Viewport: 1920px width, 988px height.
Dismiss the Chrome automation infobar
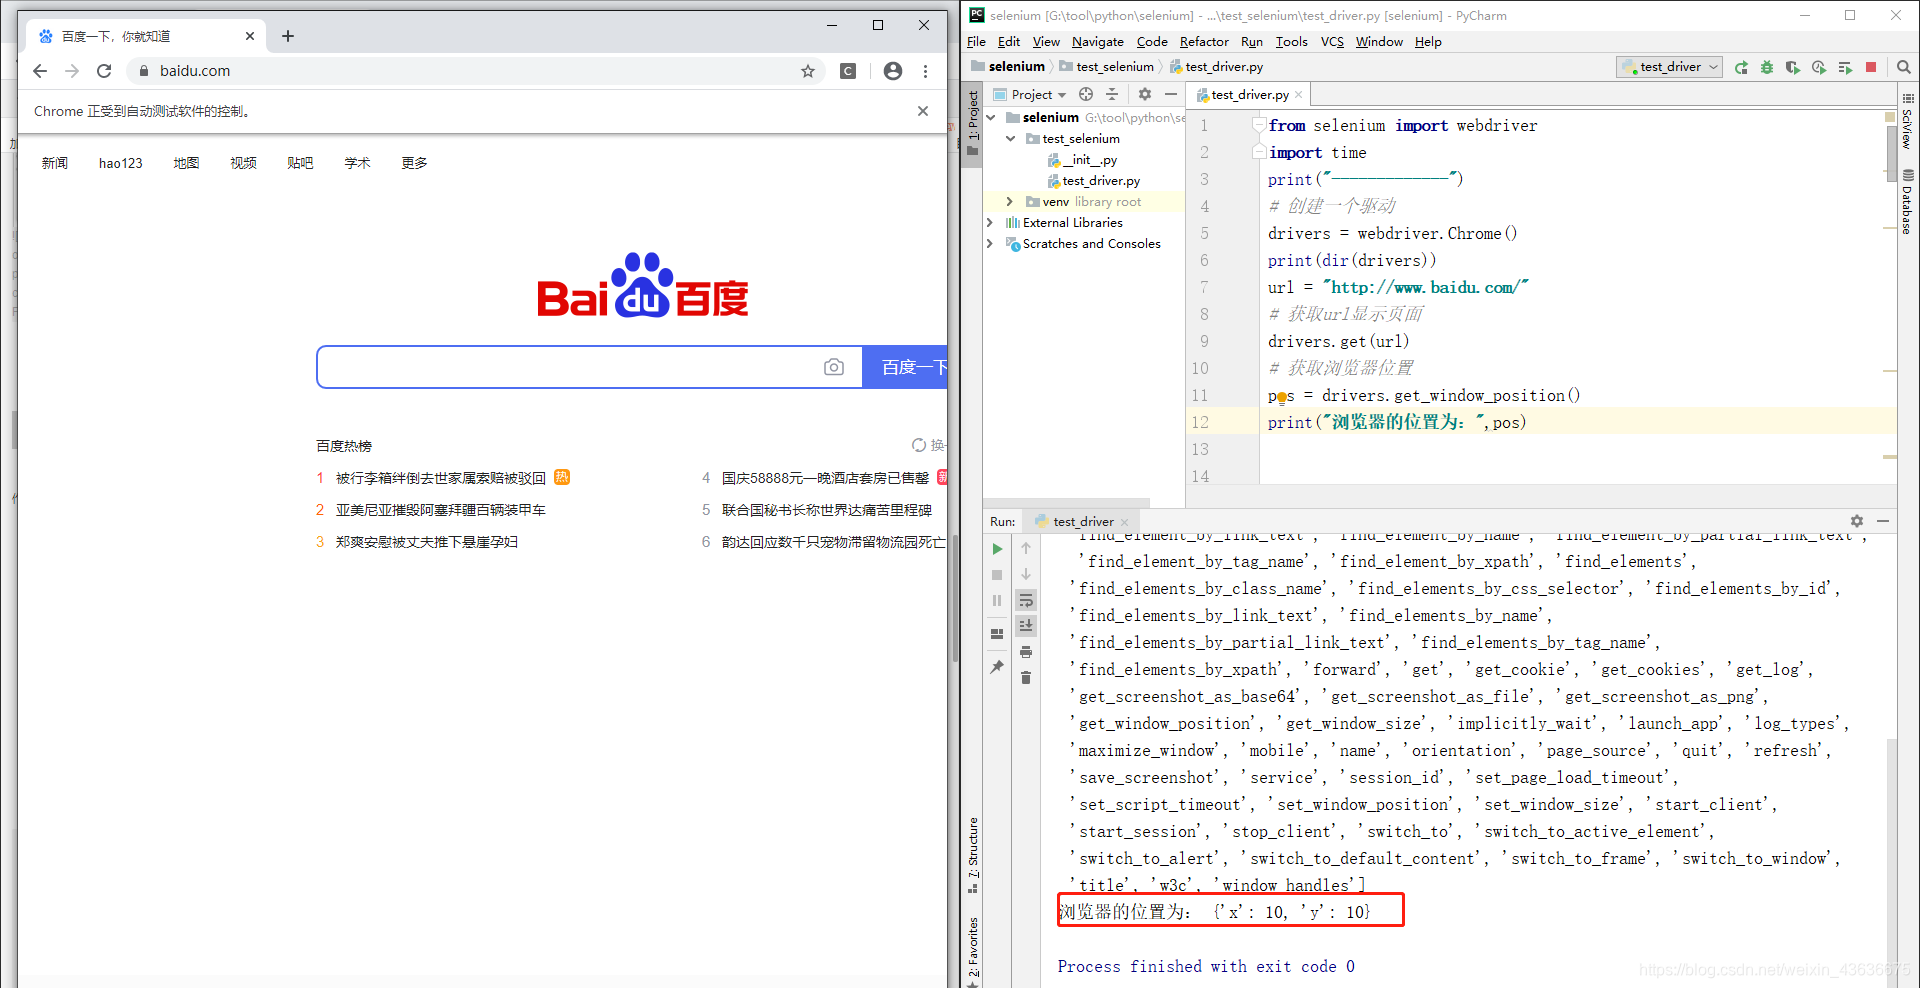[x=923, y=111]
